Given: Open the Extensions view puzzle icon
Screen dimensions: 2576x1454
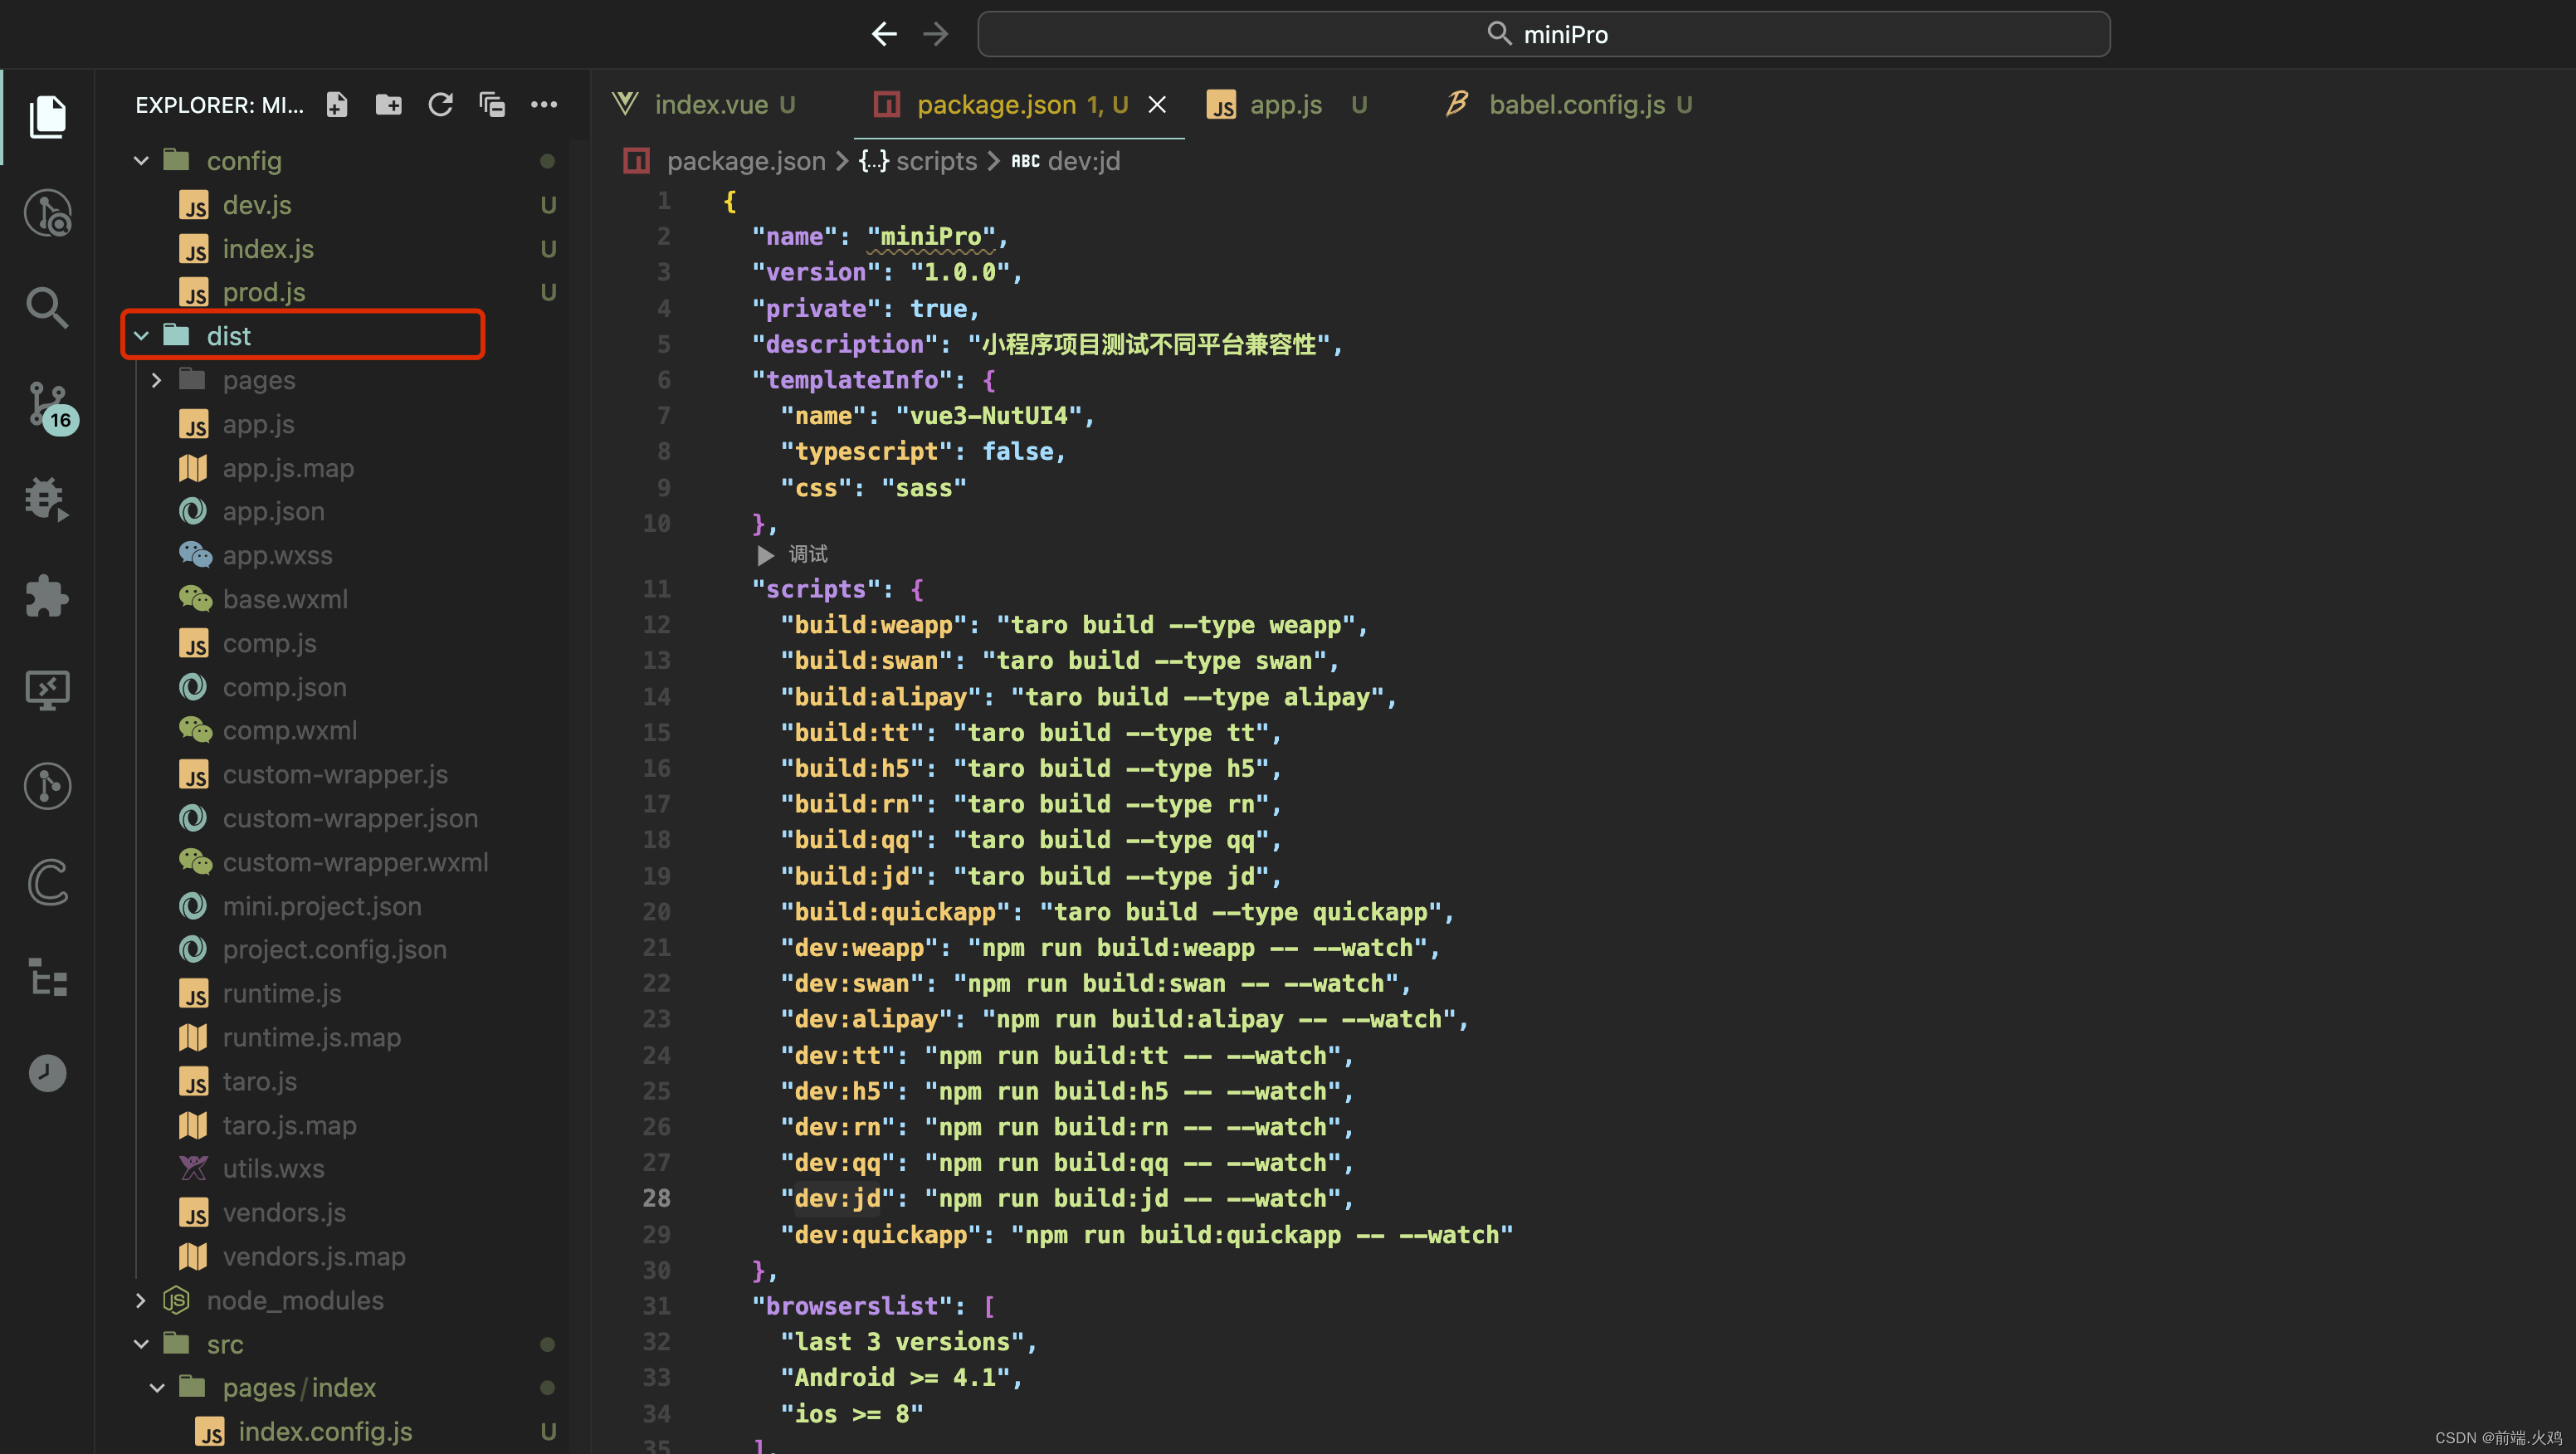Looking at the screenshot, I should point(47,596).
